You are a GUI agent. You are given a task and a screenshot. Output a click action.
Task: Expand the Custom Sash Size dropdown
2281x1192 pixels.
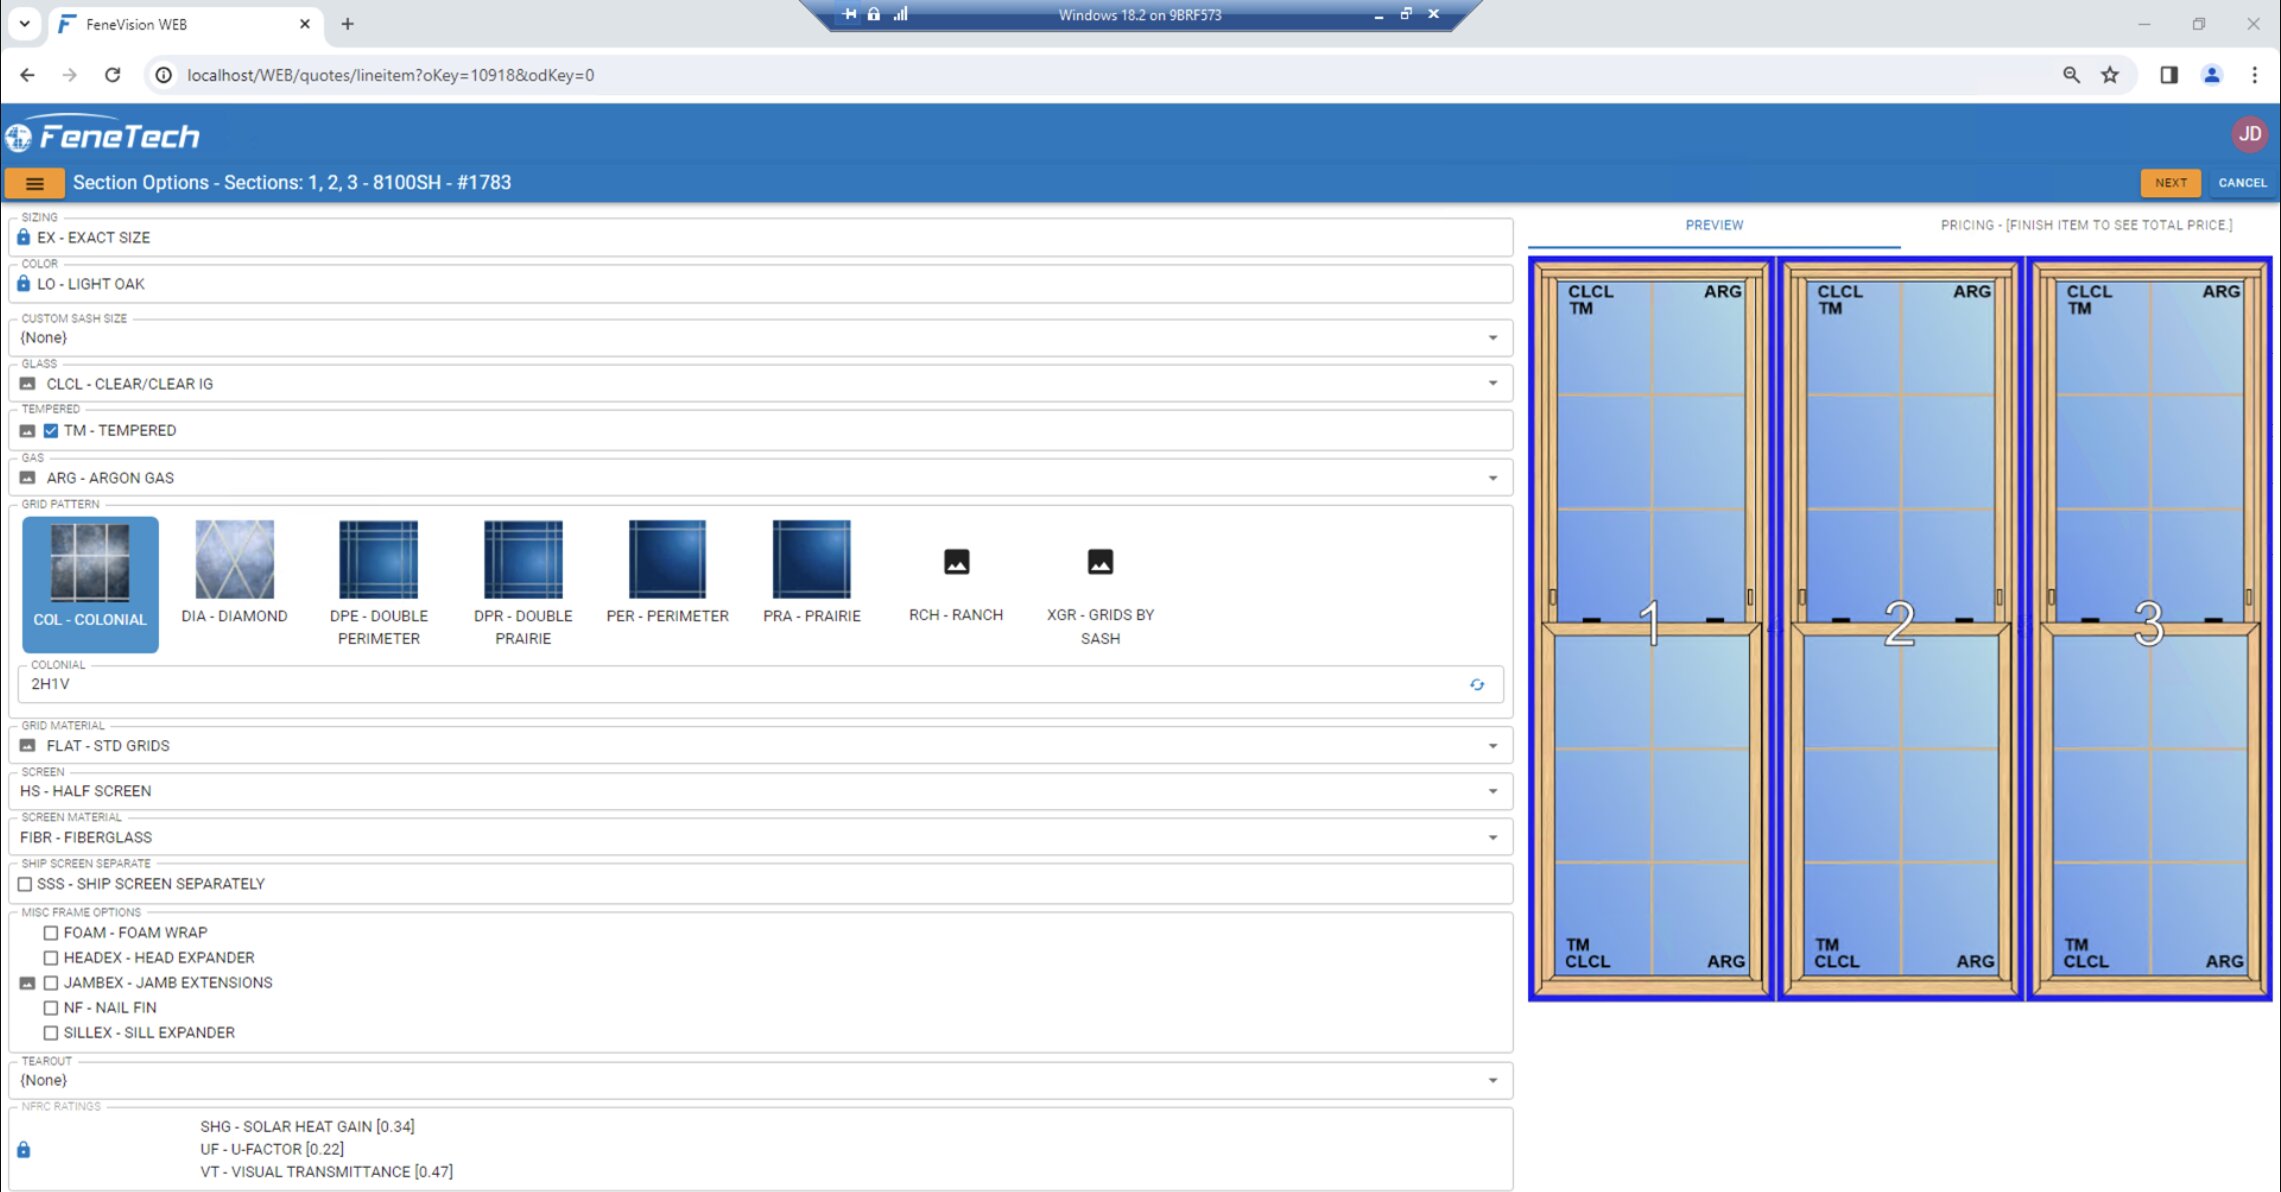pos(1492,338)
